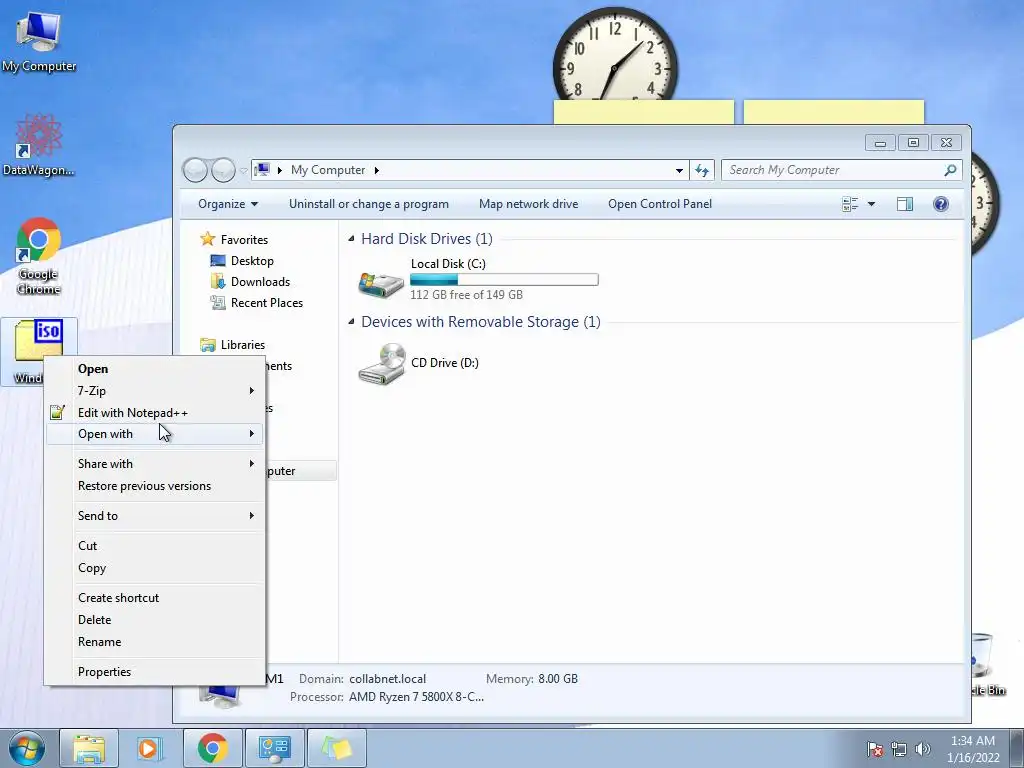Choose Create shortcut
The image size is (1024, 768).
pos(155,598)
